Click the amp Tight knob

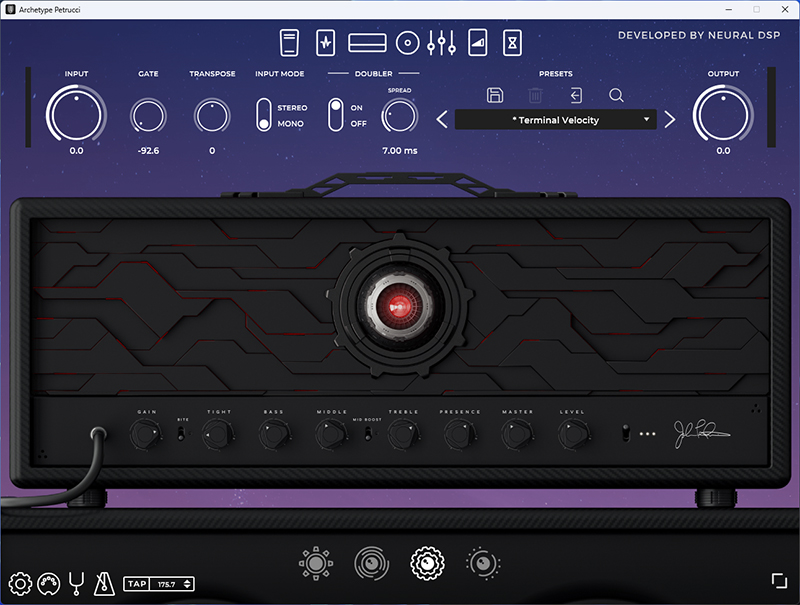pos(219,435)
